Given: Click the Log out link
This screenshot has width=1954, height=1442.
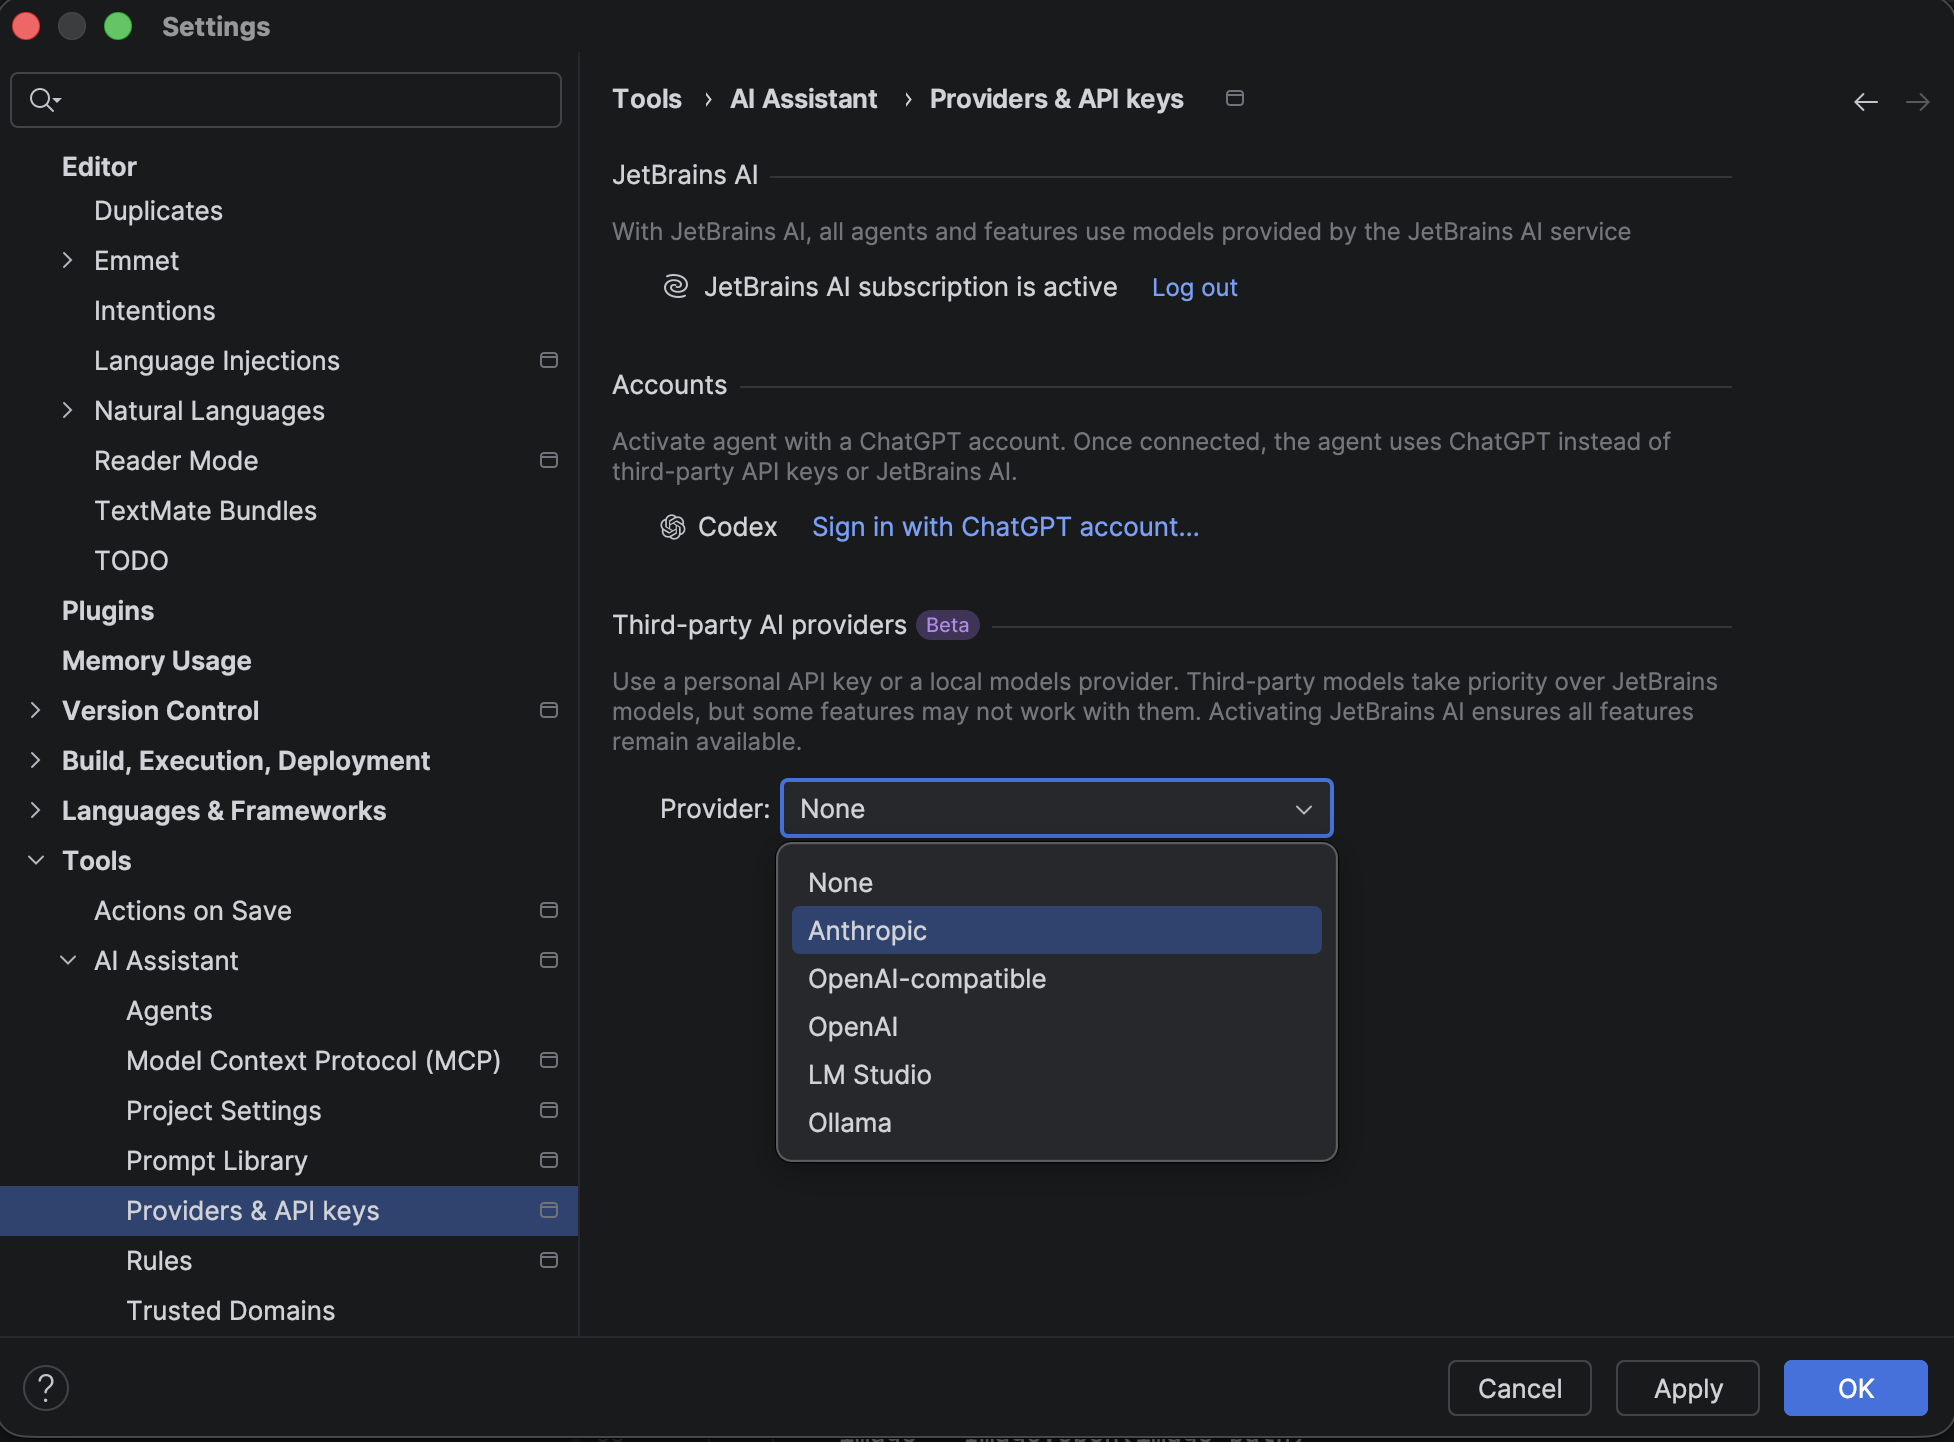Looking at the screenshot, I should [1194, 288].
